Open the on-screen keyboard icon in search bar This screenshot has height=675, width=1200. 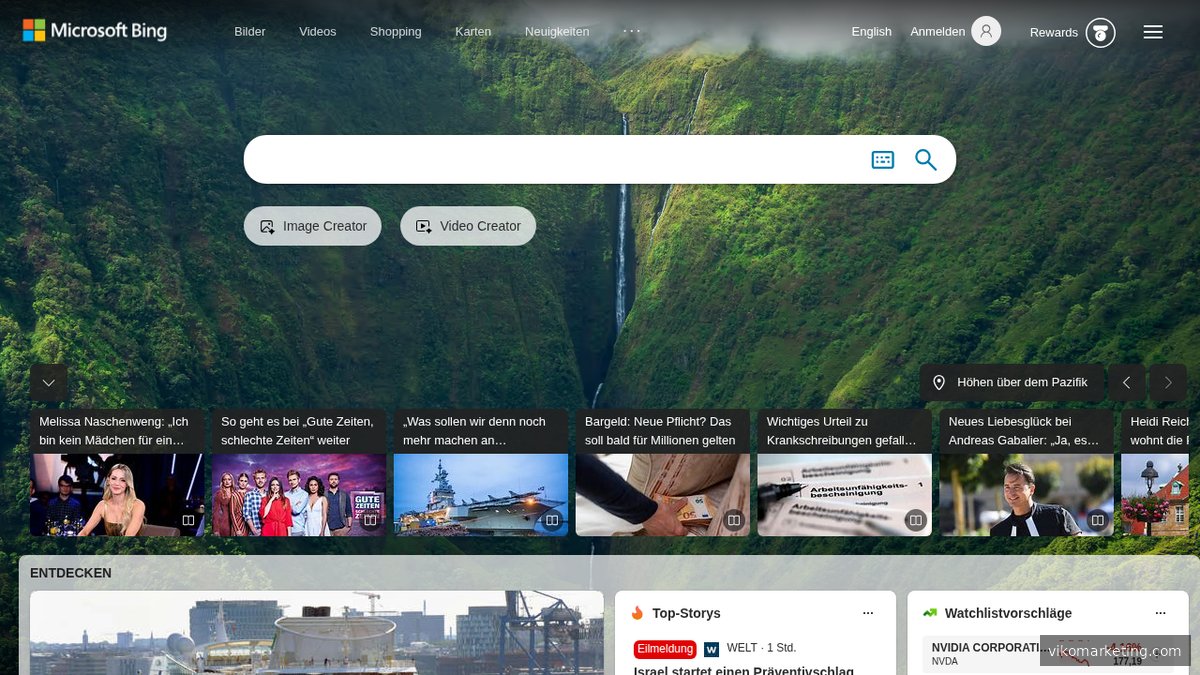[x=882, y=159]
